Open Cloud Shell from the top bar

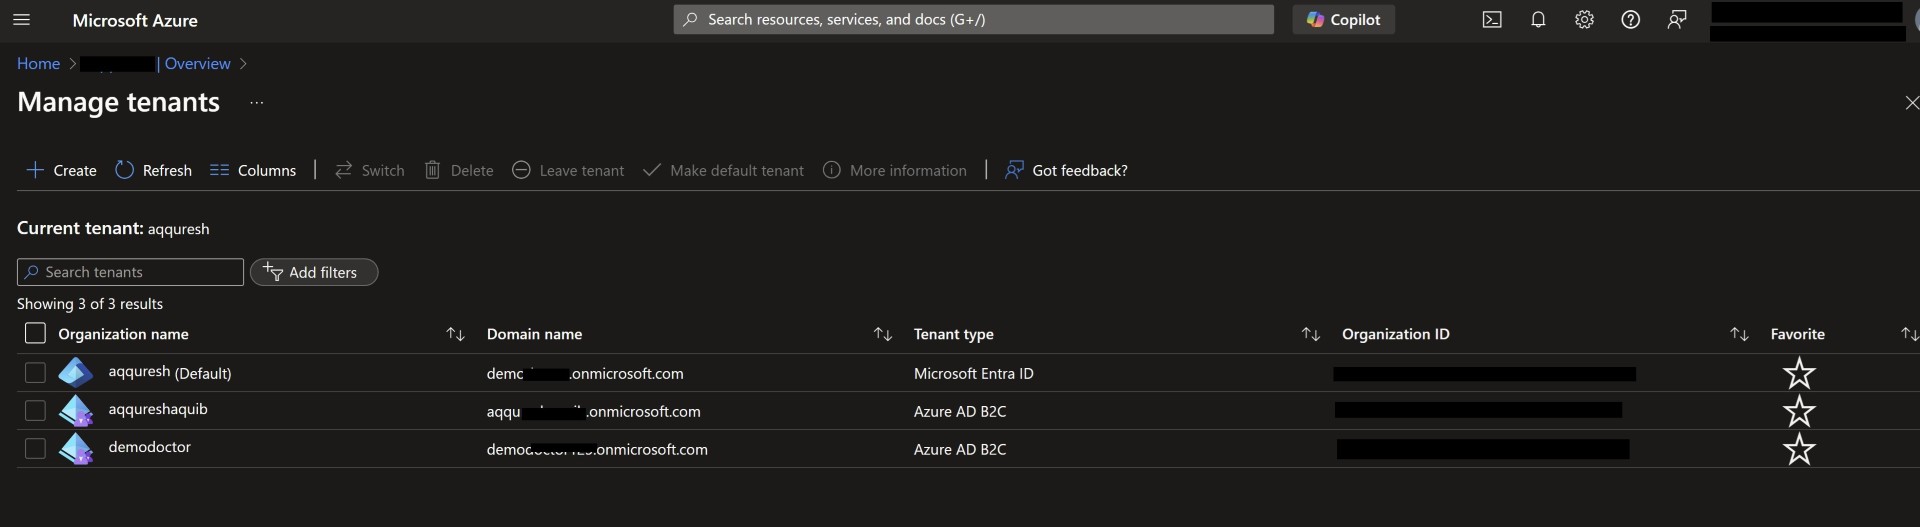click(1491, 20)
